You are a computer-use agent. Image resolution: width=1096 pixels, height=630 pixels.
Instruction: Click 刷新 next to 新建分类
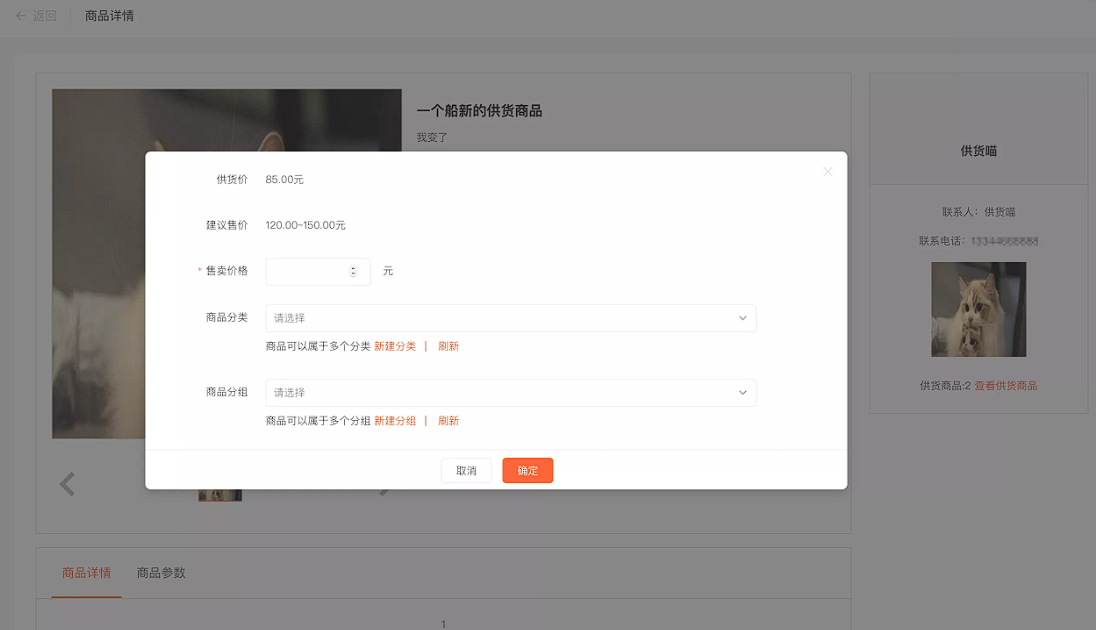449,346
